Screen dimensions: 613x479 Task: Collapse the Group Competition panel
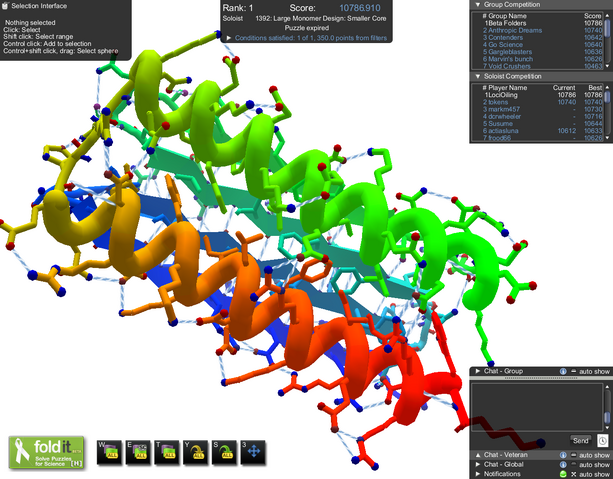pyautogui.click(x=477, y=5)
